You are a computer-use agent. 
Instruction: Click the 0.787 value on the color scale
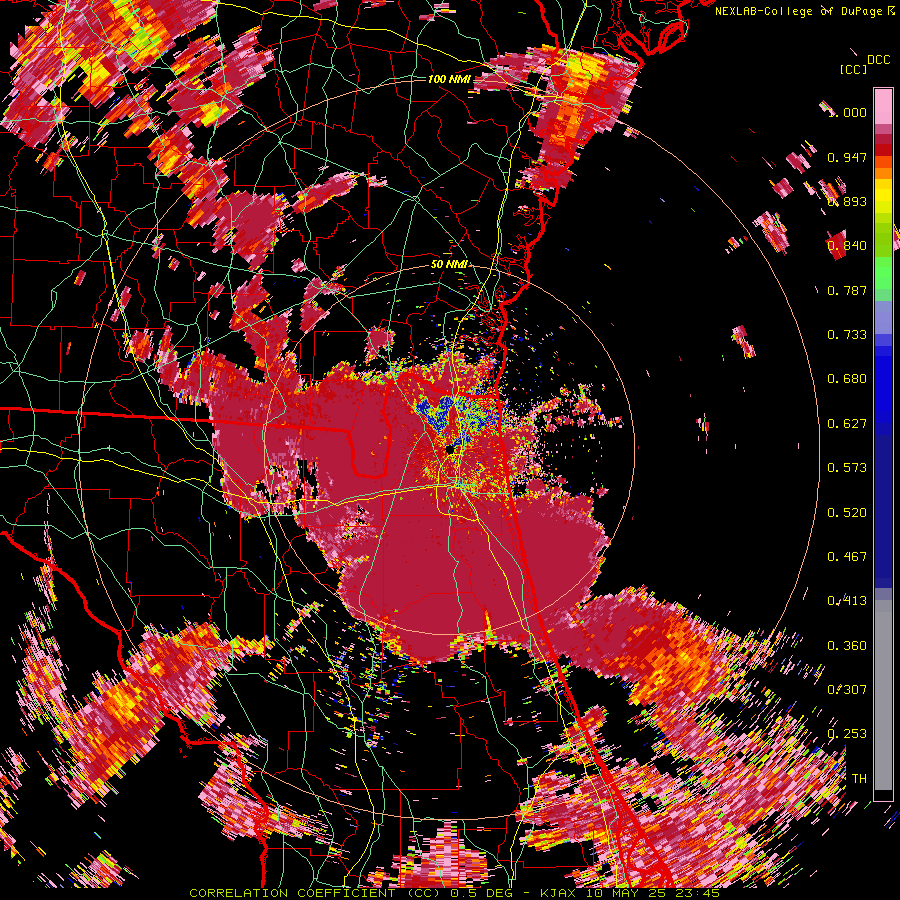847,290
